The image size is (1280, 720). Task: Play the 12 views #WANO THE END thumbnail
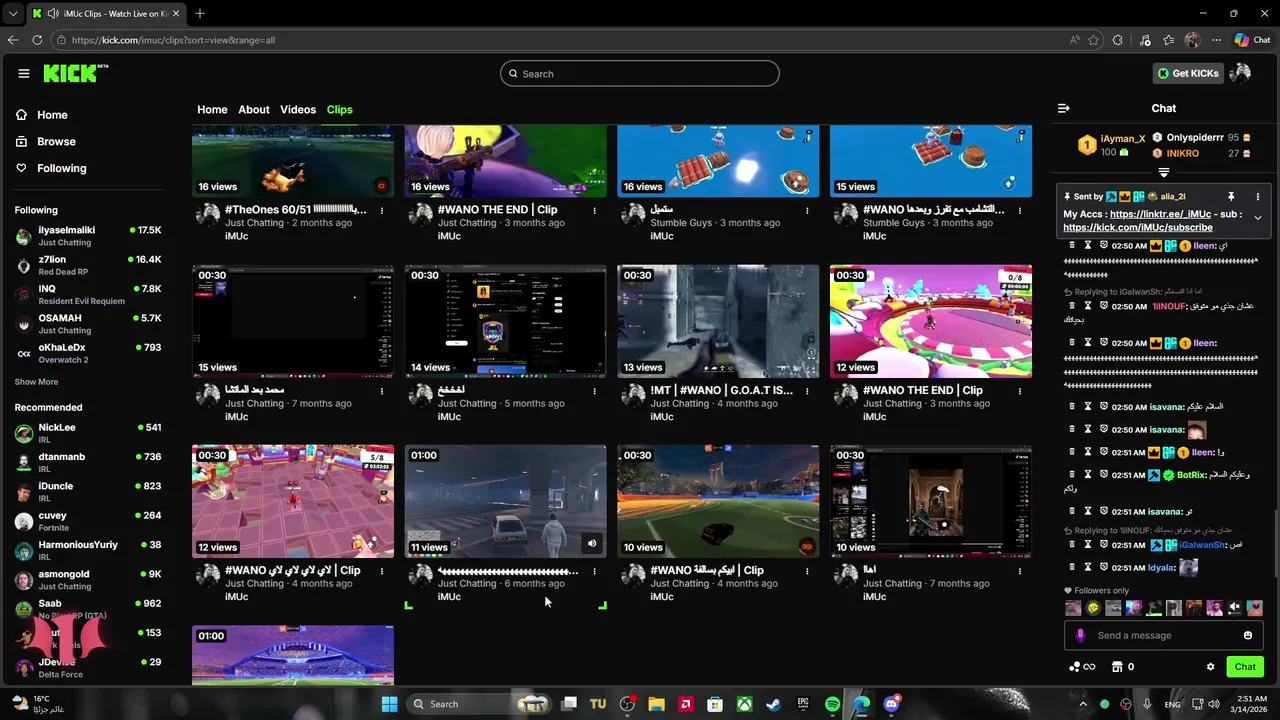click(931, 321)
